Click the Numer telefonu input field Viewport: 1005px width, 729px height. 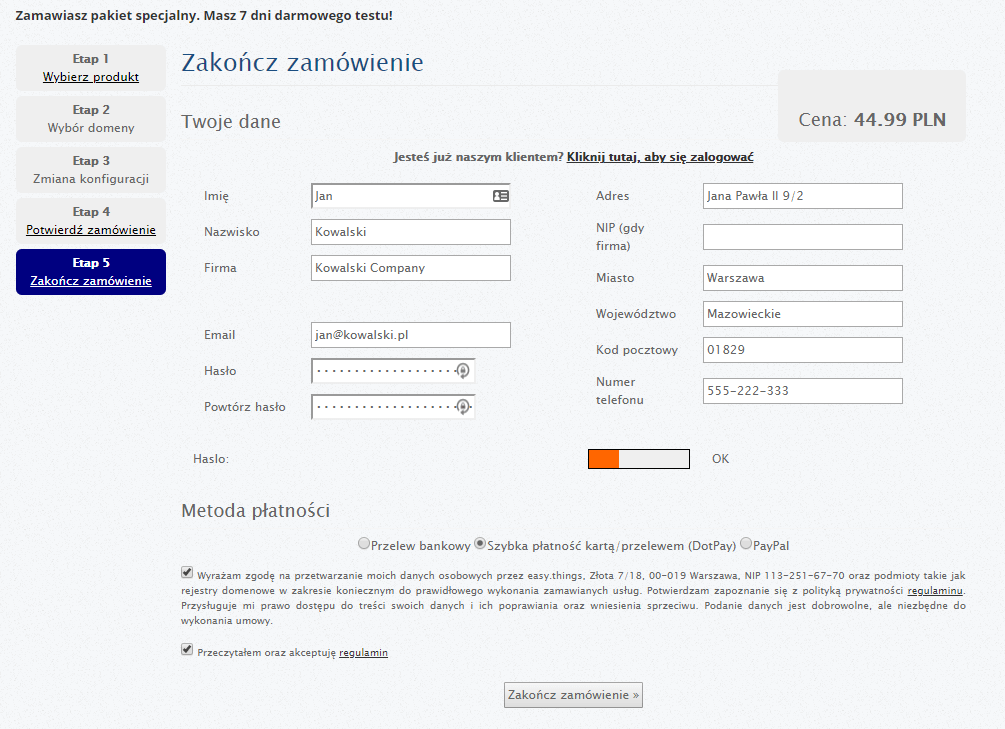pos(802,391)
